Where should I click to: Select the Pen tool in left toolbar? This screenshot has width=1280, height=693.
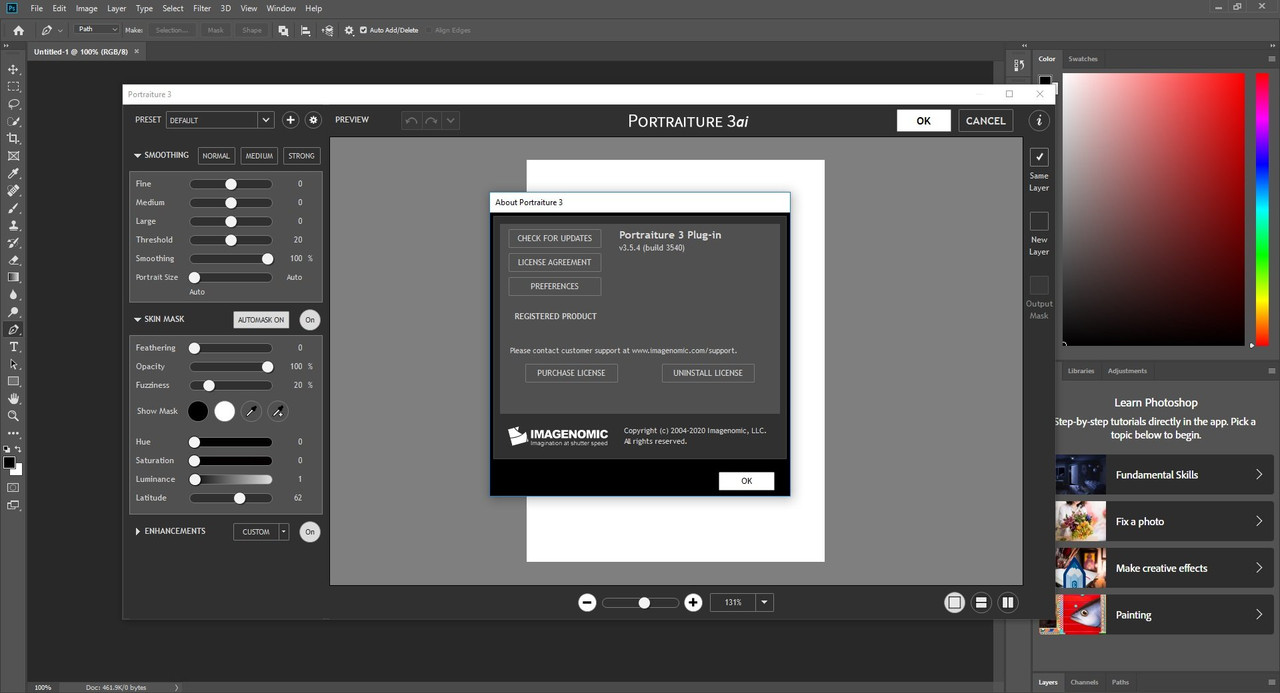point(13,329)
